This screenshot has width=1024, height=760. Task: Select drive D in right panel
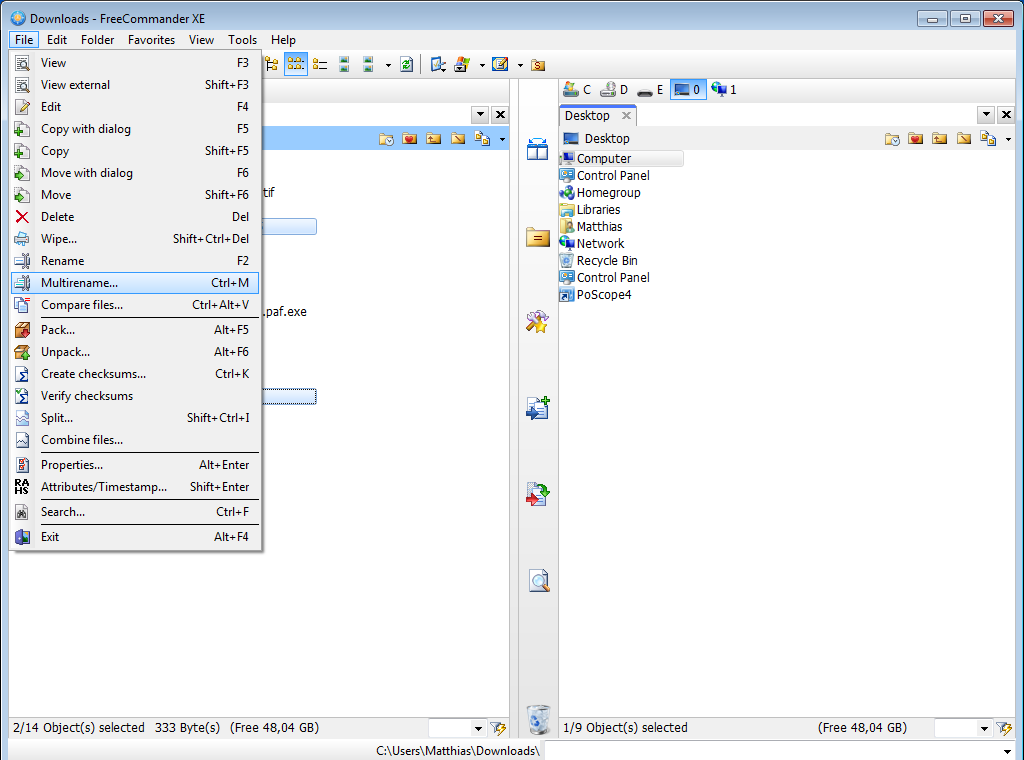coord(615,89)
